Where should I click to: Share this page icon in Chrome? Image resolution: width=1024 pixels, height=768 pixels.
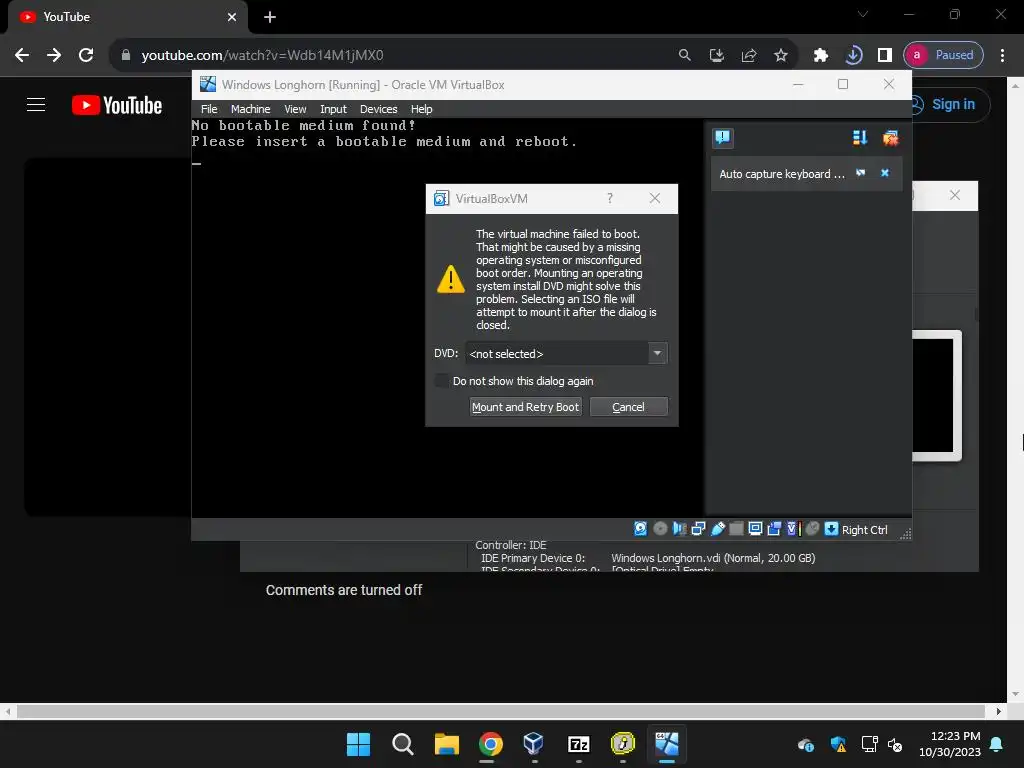(748, 55)
